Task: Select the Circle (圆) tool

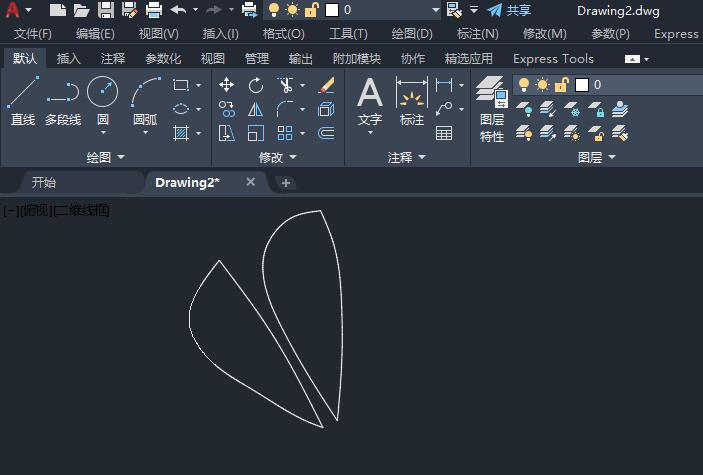Action: pos(103,100)
